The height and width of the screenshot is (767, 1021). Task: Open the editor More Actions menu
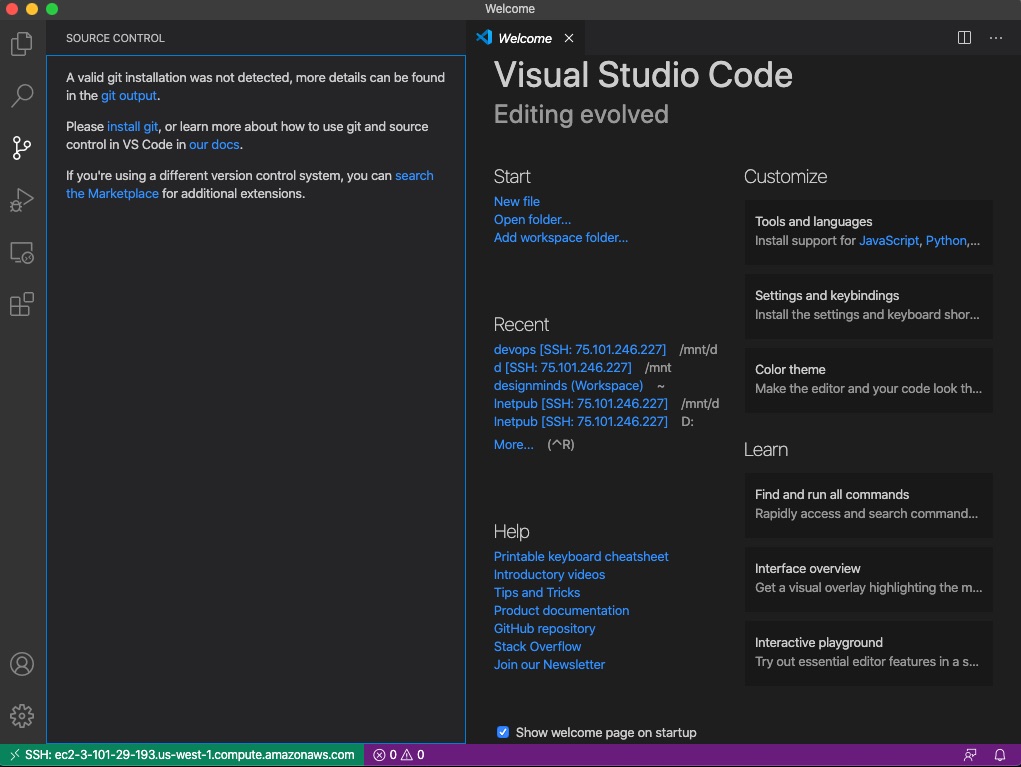(996, 38)
